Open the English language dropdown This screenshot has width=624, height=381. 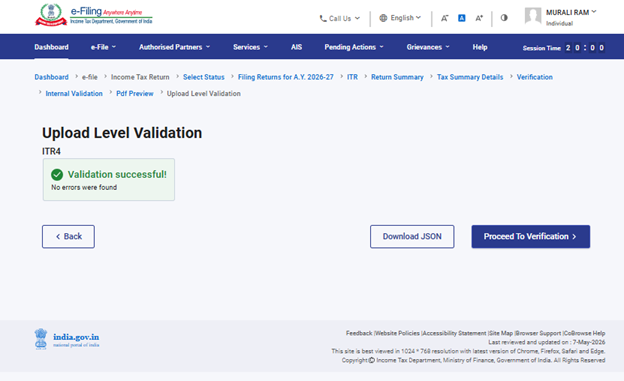tap(400, 18)
